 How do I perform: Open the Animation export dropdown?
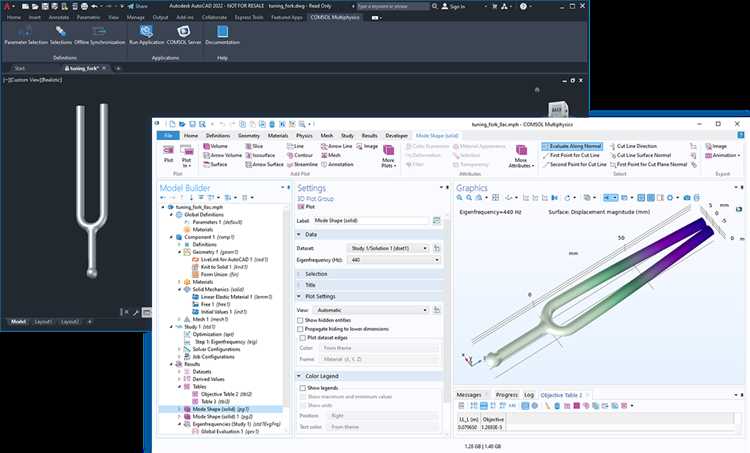[x=723, y=155]
